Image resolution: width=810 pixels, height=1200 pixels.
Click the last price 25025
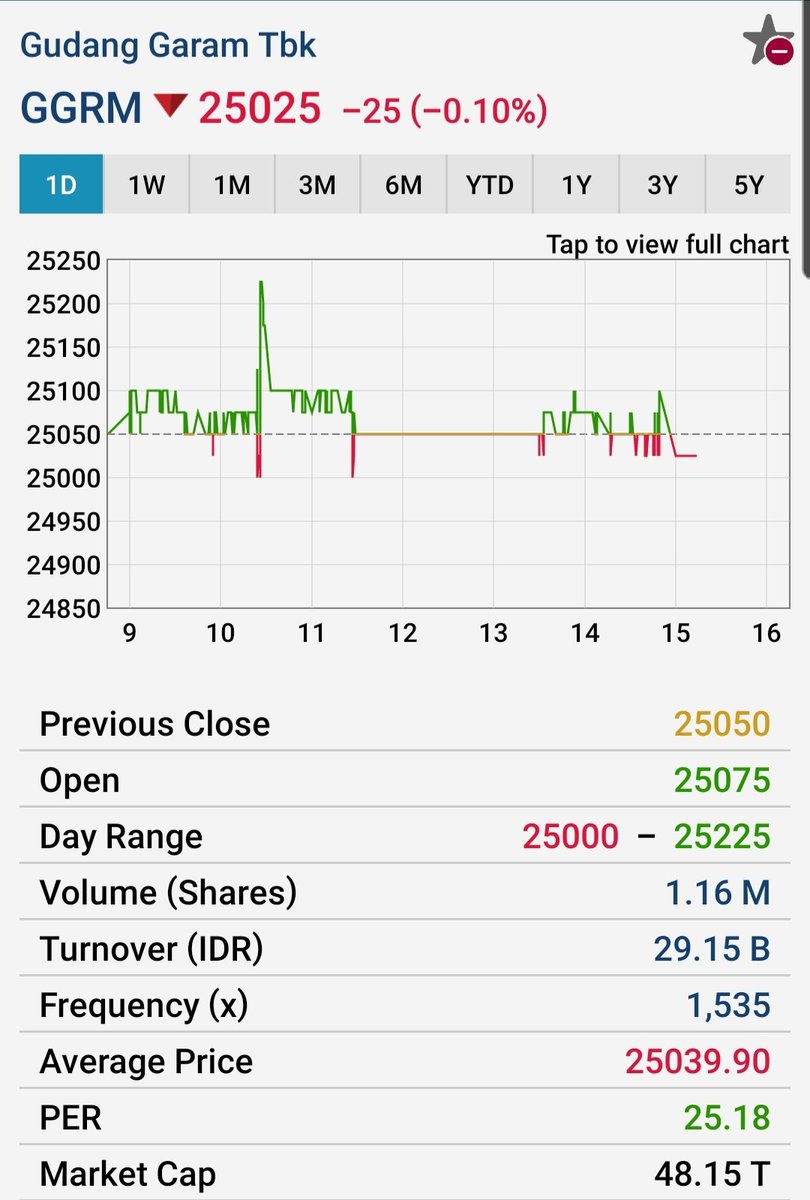click(x=260, y=108)
